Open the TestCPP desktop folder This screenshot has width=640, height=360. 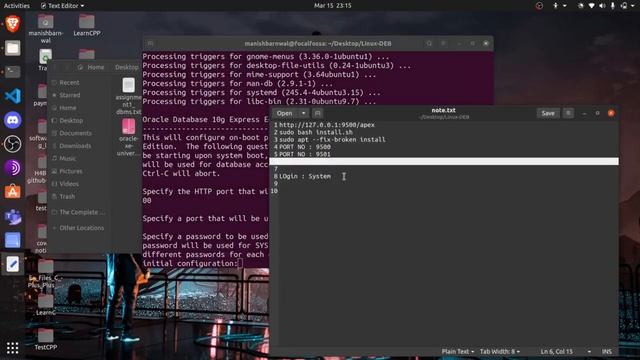[x=45, y=339]
